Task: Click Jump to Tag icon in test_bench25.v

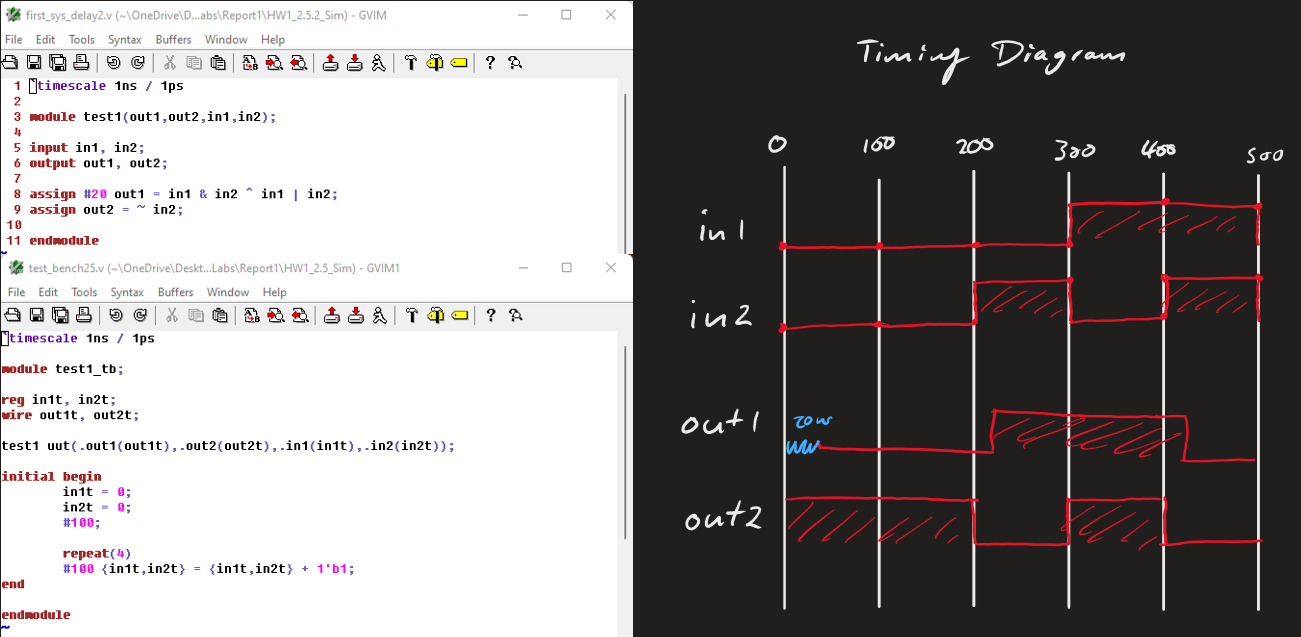Action: pos(459,316)
